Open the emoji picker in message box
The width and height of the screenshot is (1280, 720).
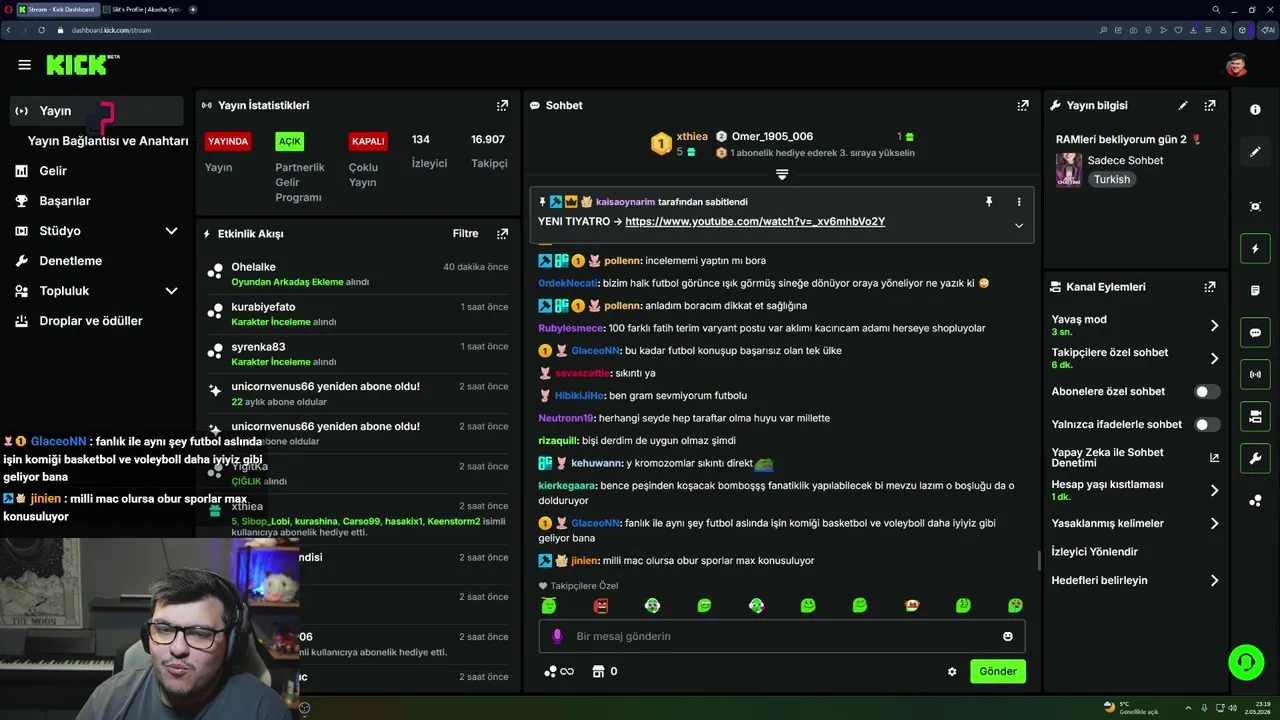pyautogui.click(x=1007, y=636)
